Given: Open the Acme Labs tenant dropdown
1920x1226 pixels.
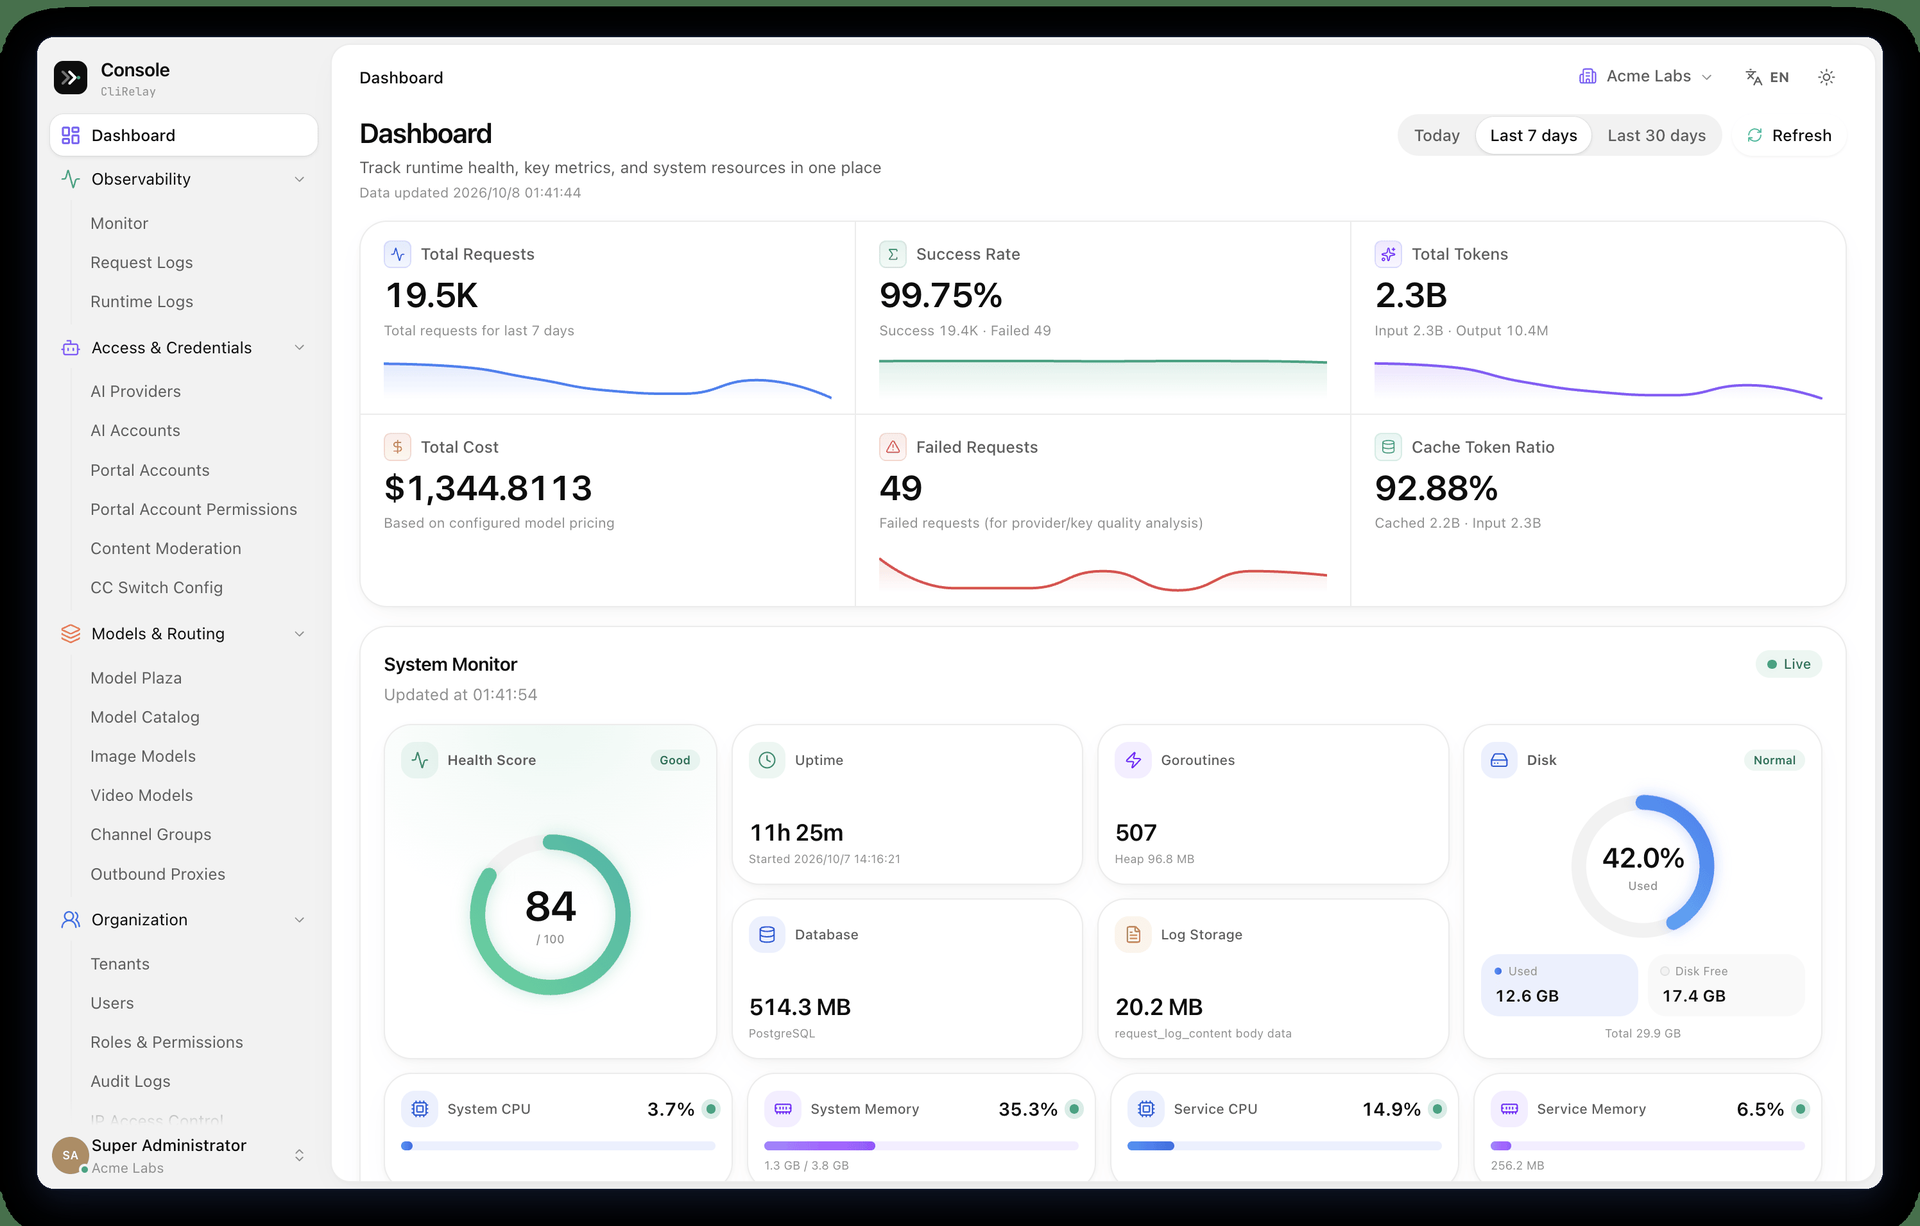Looking at the screenshot, I should pos(1645,76).
